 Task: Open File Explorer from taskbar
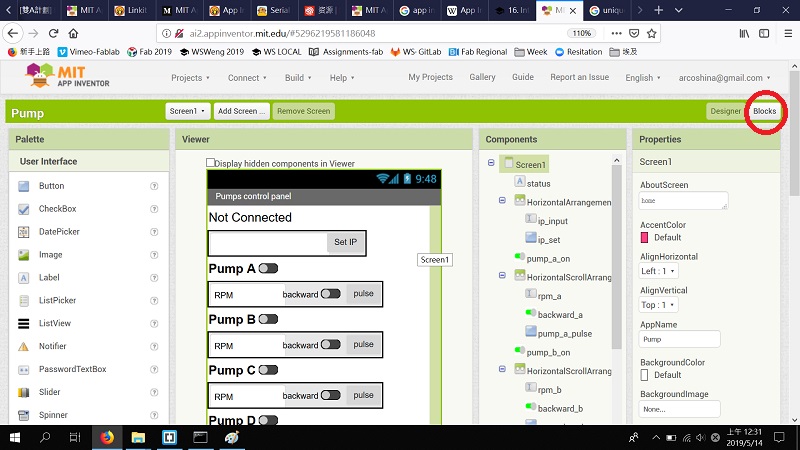[x=138, y=437]
